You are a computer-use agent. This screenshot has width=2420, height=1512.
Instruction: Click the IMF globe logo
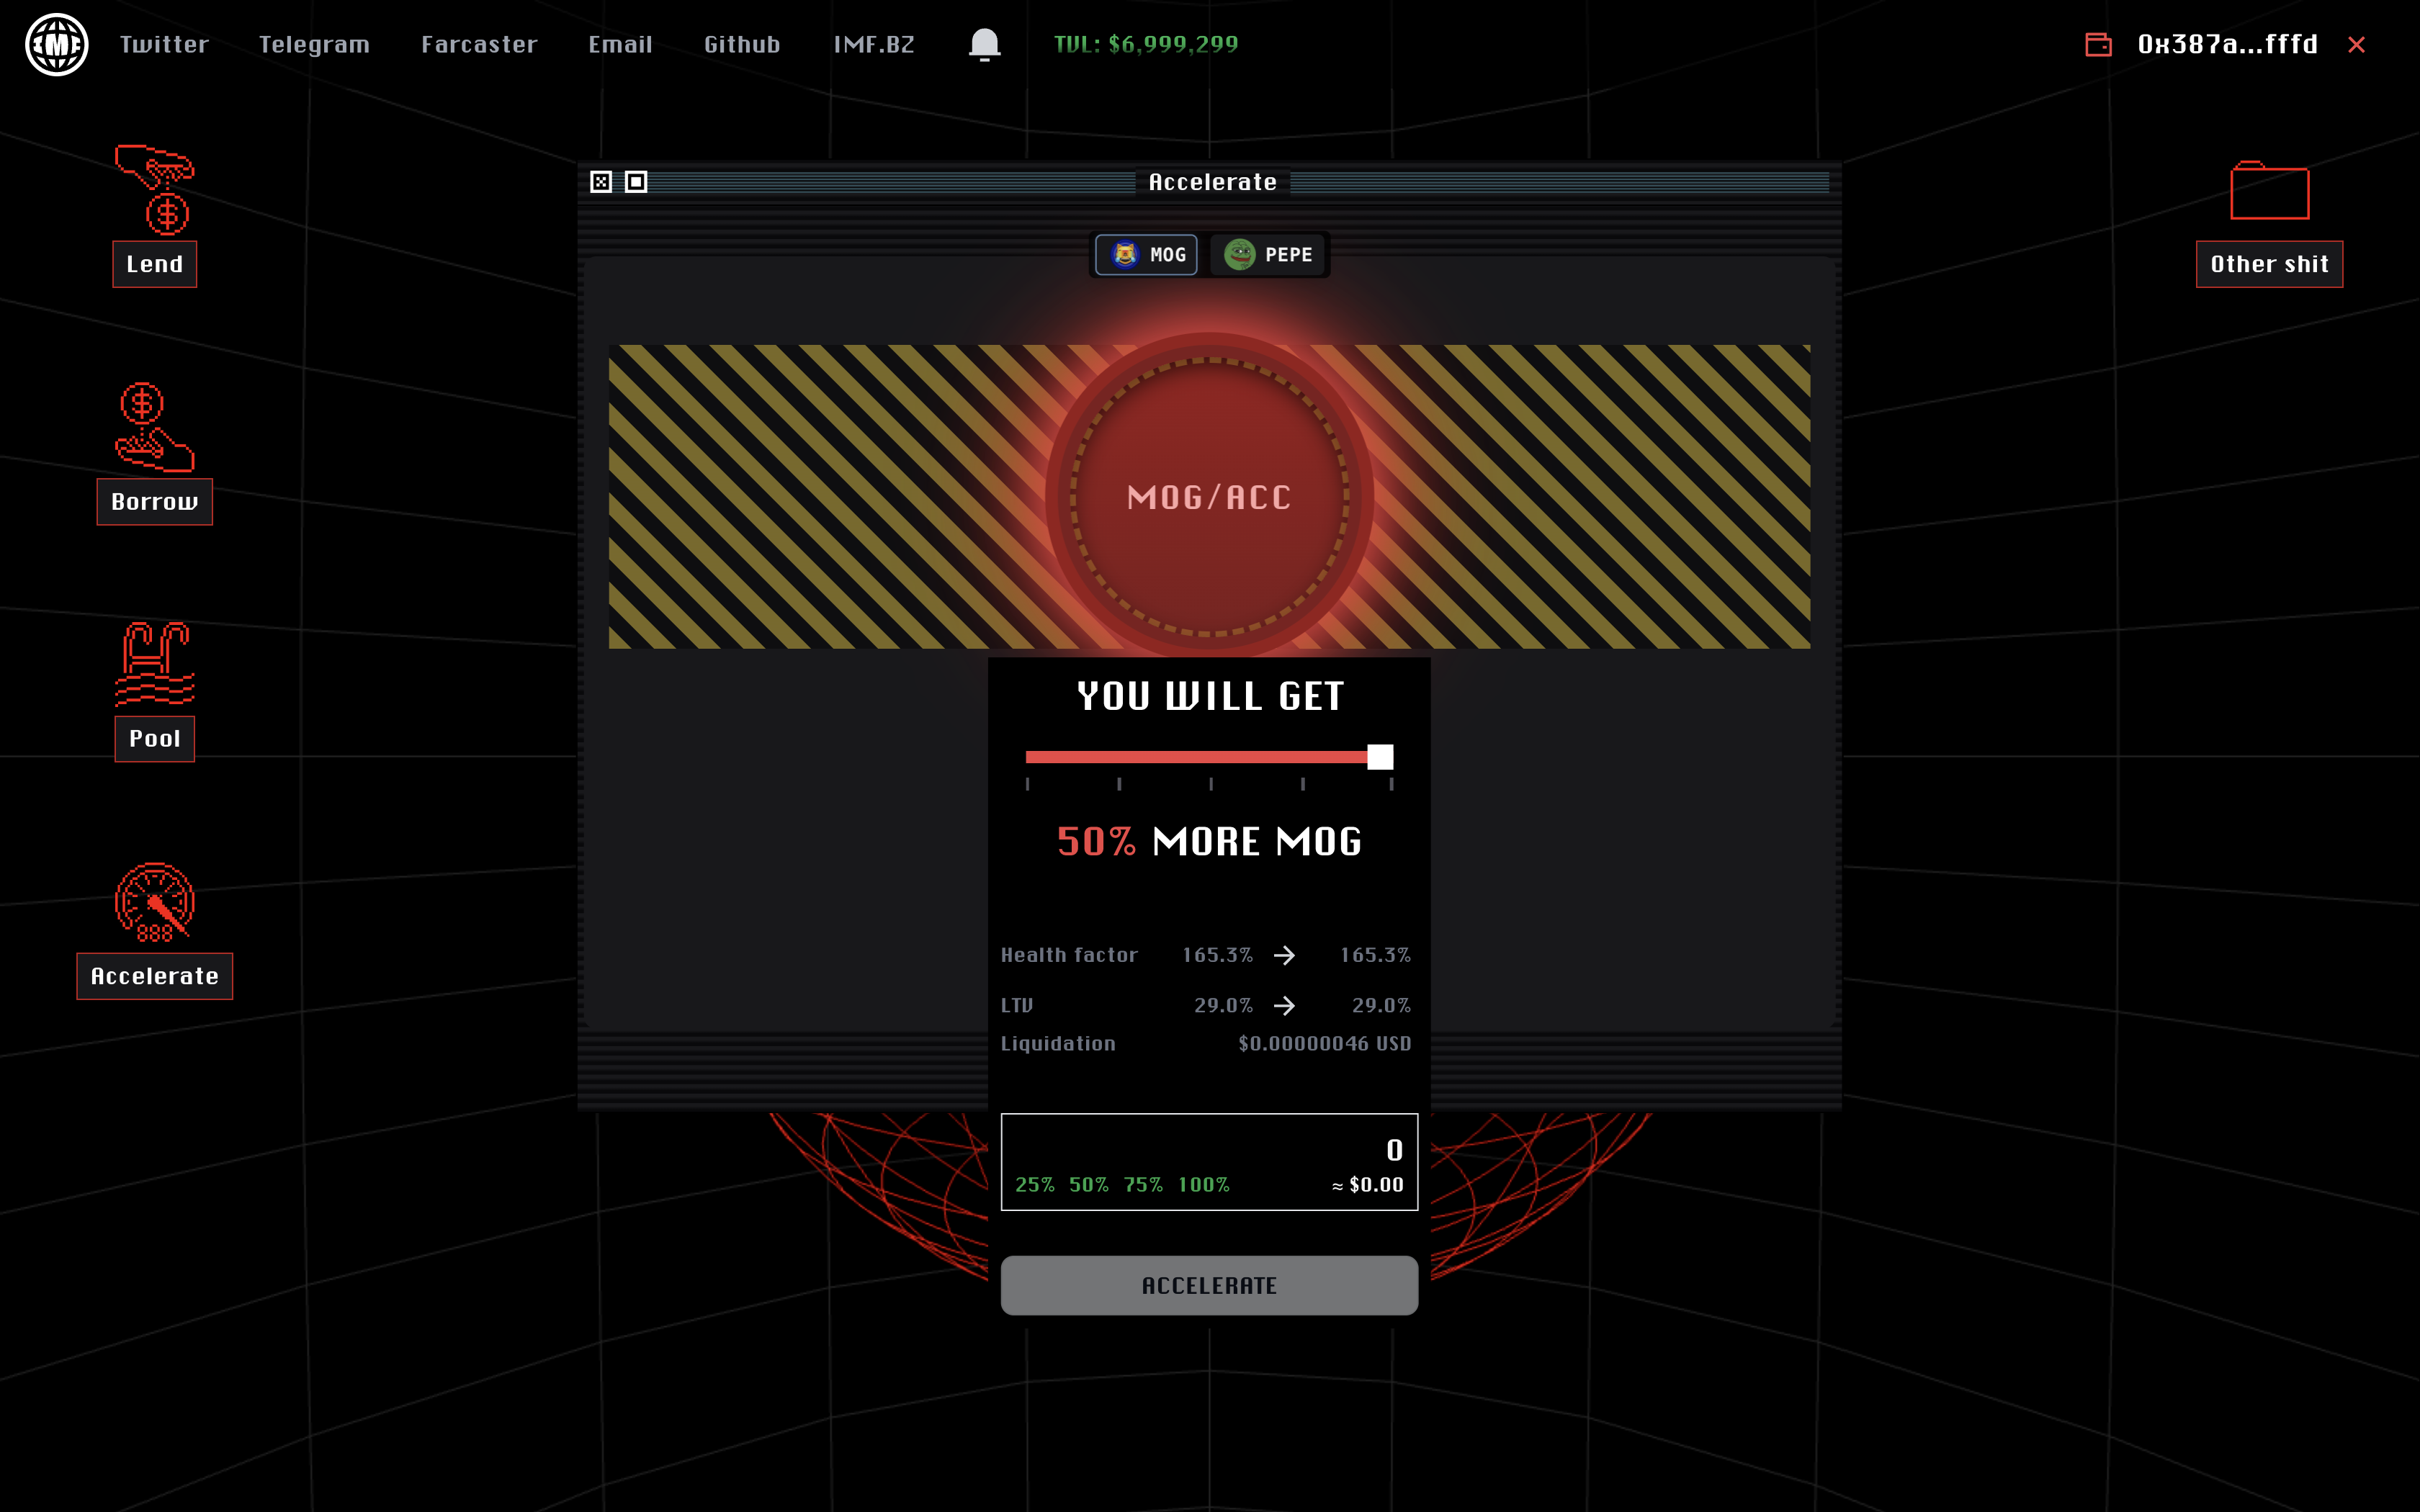56,44
